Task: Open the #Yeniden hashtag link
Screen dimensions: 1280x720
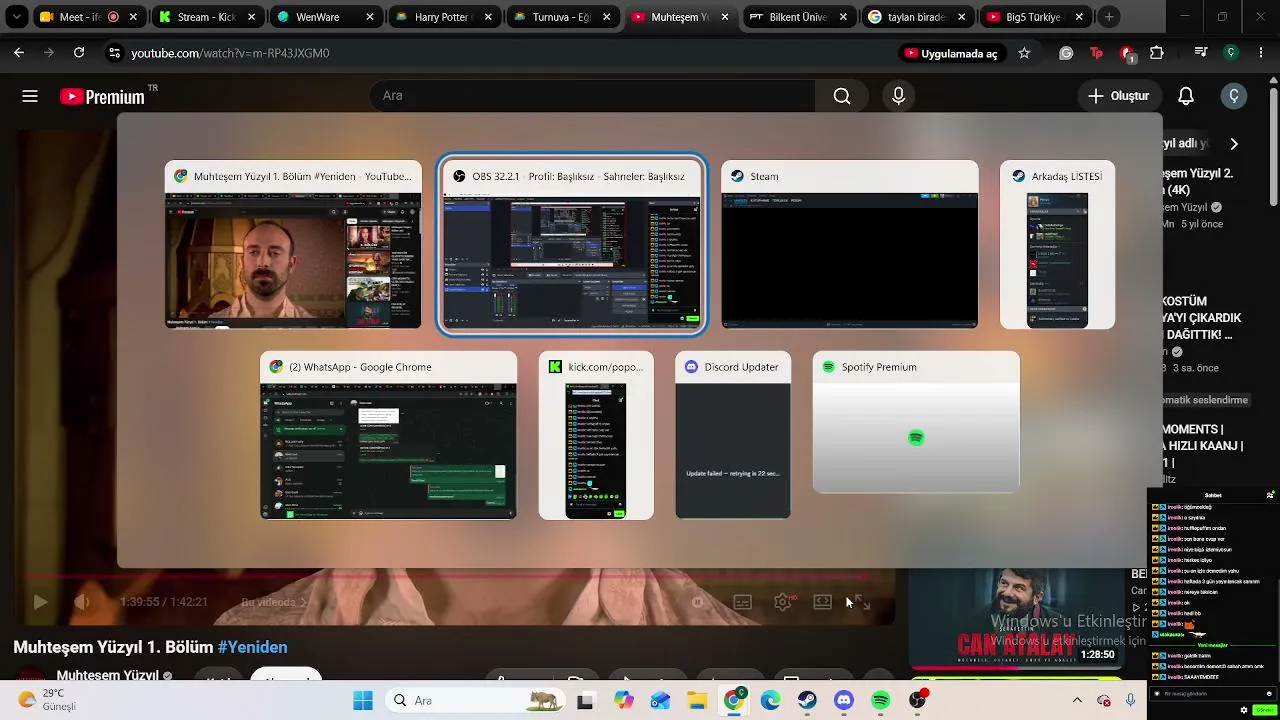Action: click(252, 647)
